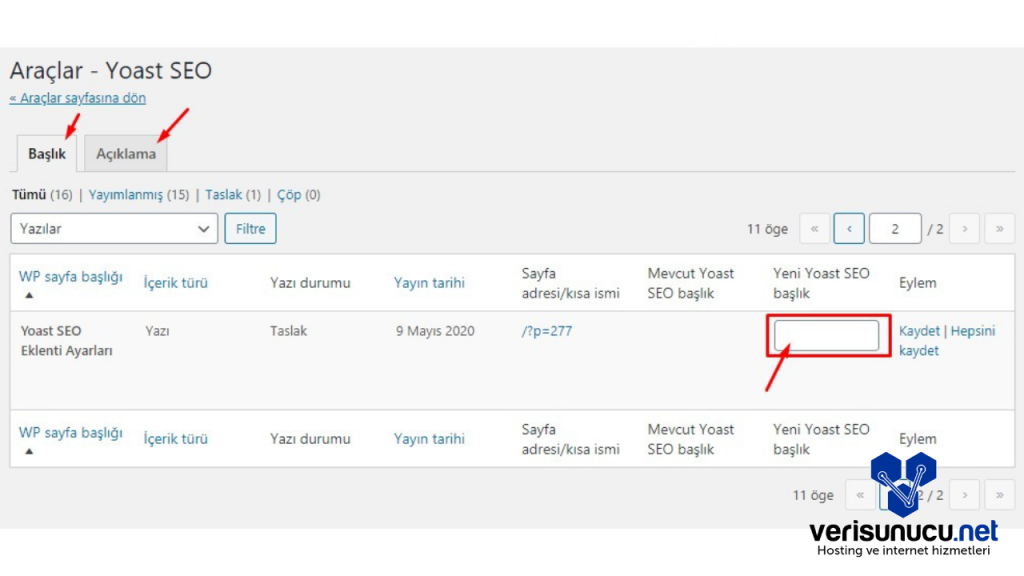Open the Yazılar content type dropdown

114,229
